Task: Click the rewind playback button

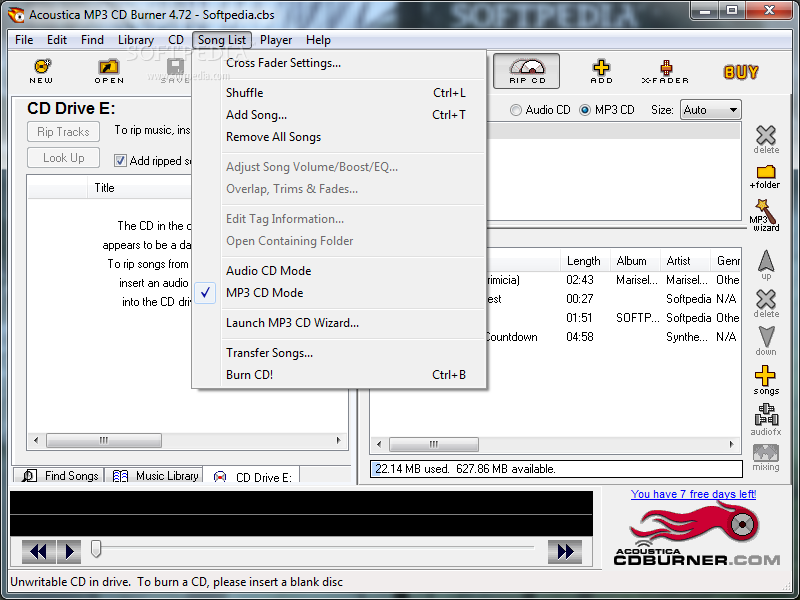Action: (38, 552)
